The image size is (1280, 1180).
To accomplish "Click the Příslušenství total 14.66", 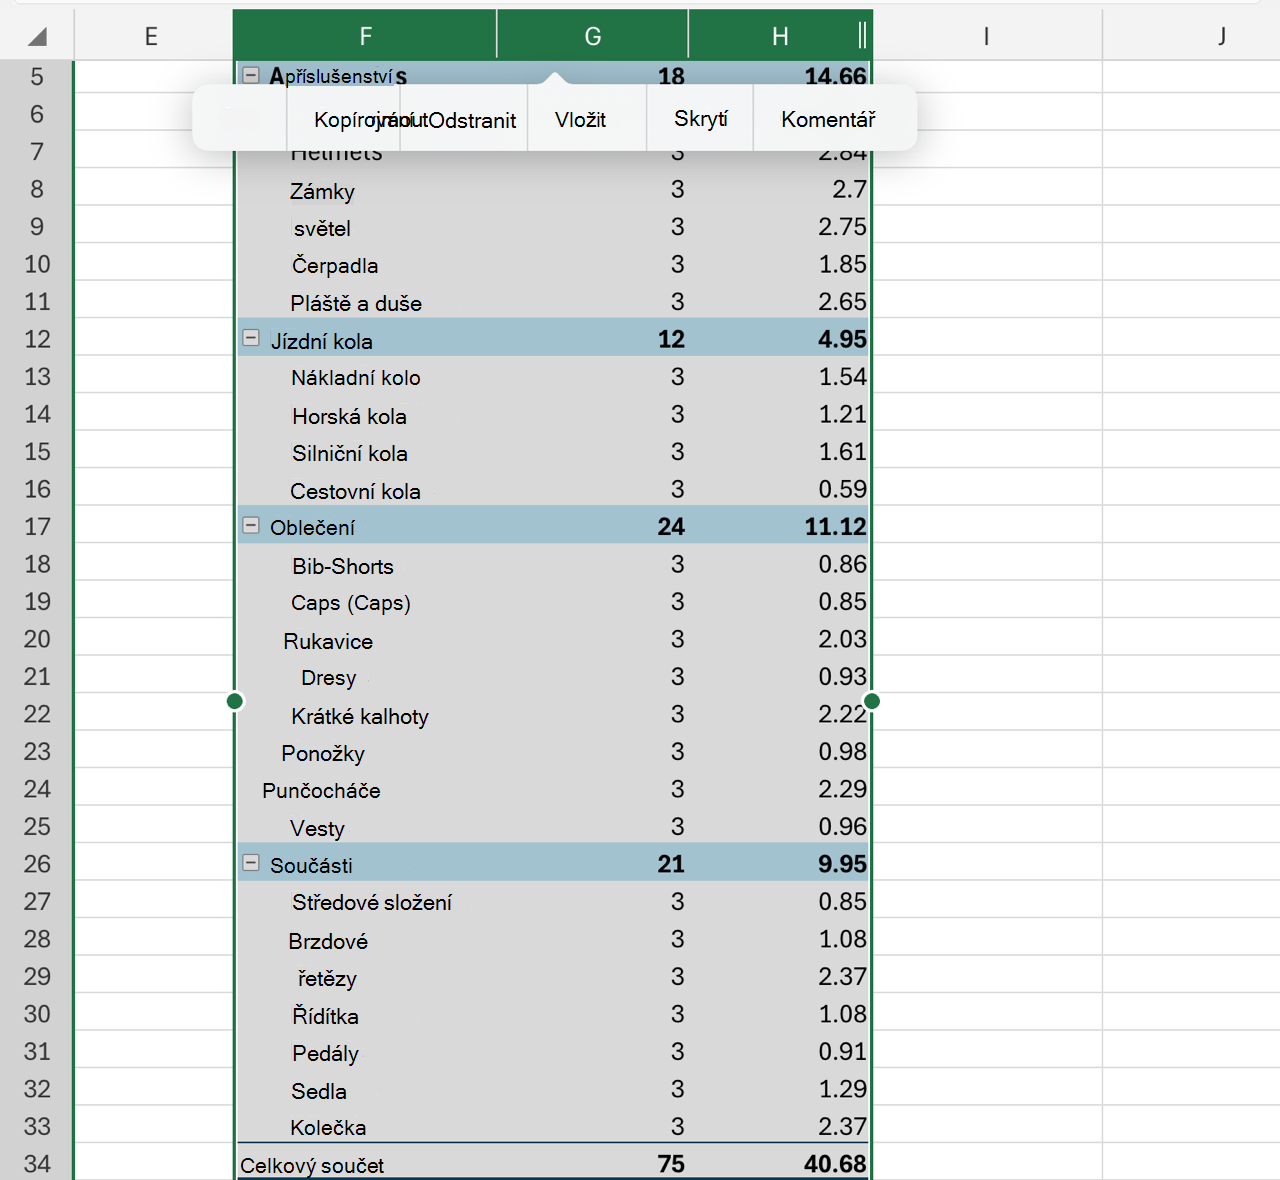I will click(x=835, y=76).
